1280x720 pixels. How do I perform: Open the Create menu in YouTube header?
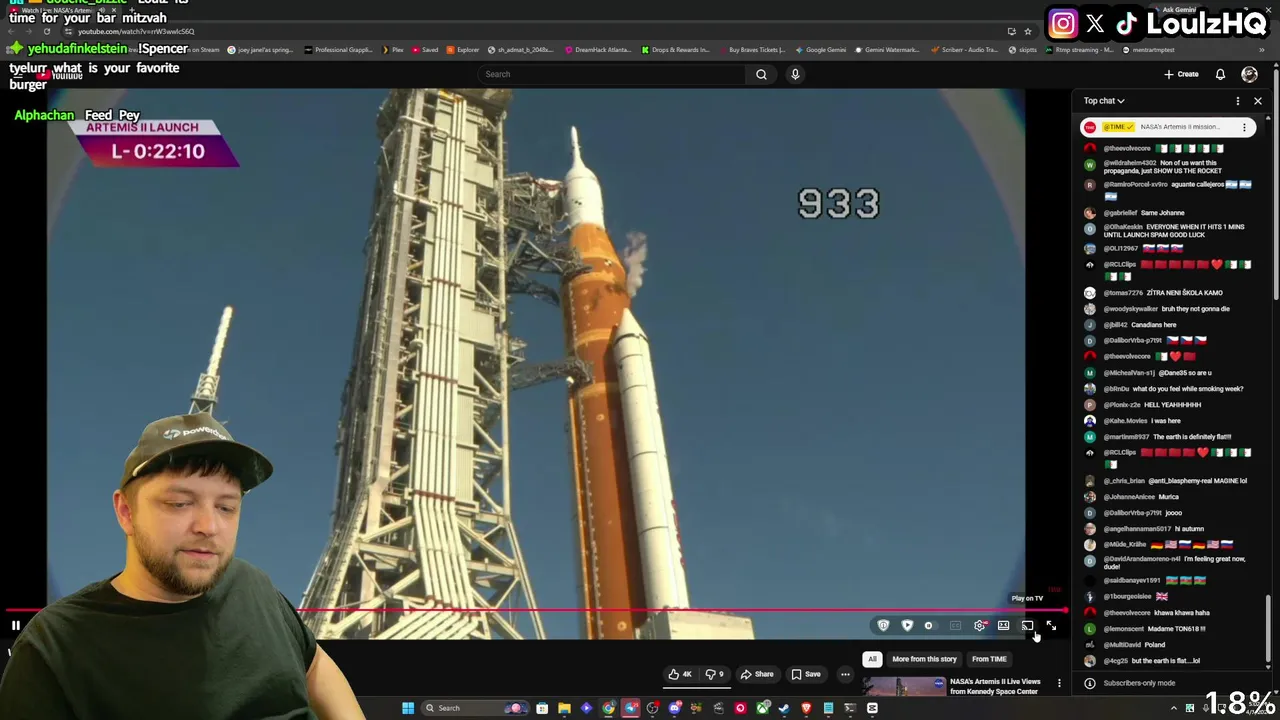click(1181, 74)
